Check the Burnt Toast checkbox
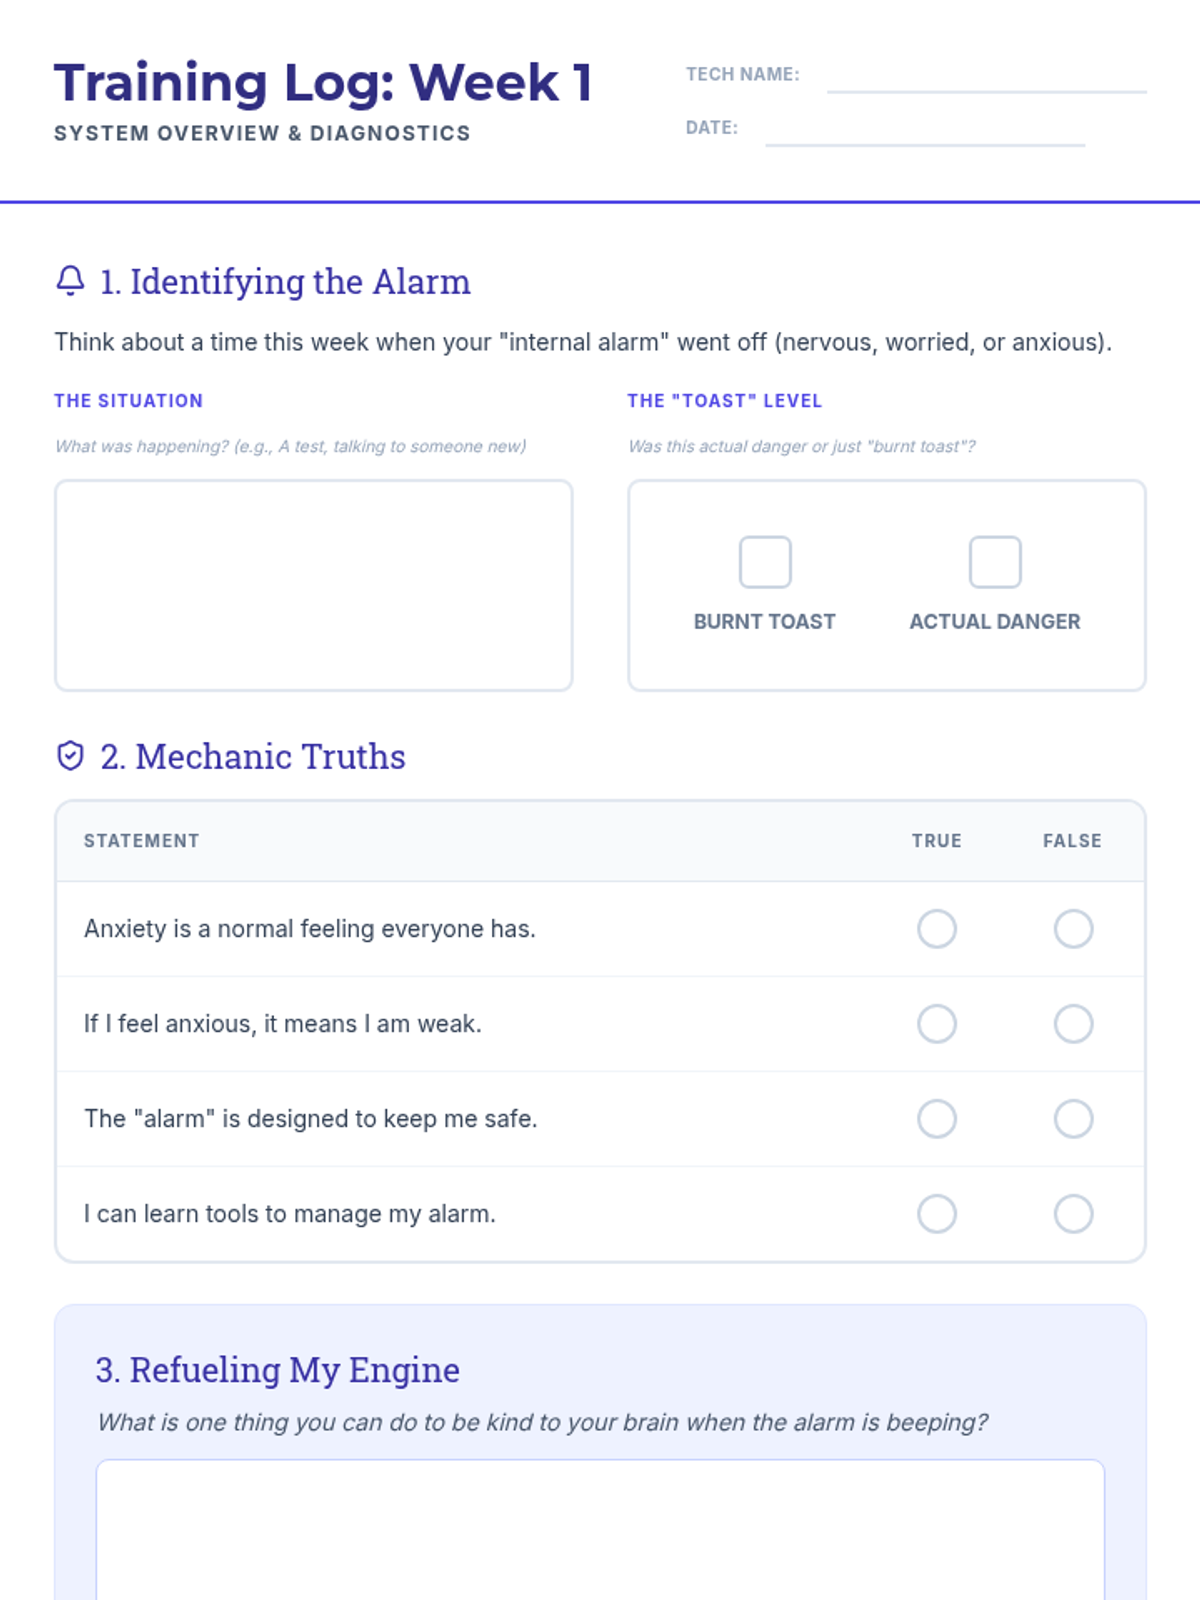Screen dimensions: 1200x1600 [765, 562]
